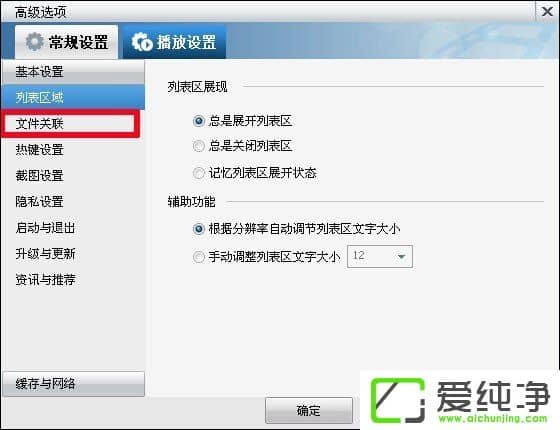Choose 手动调整列表区文字大小 option
Image resolution: width=560 pixels, height=430 pixels.
pos(199,256)
